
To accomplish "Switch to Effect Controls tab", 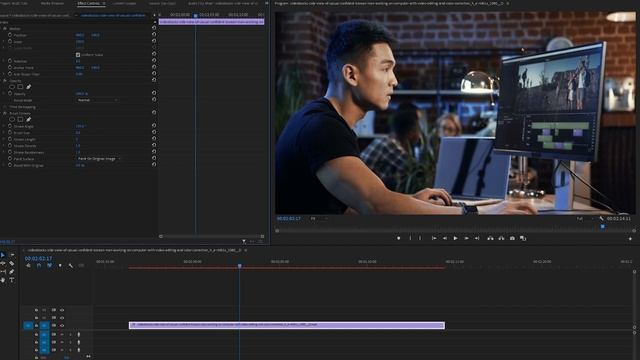I will [x=88, y=3].
